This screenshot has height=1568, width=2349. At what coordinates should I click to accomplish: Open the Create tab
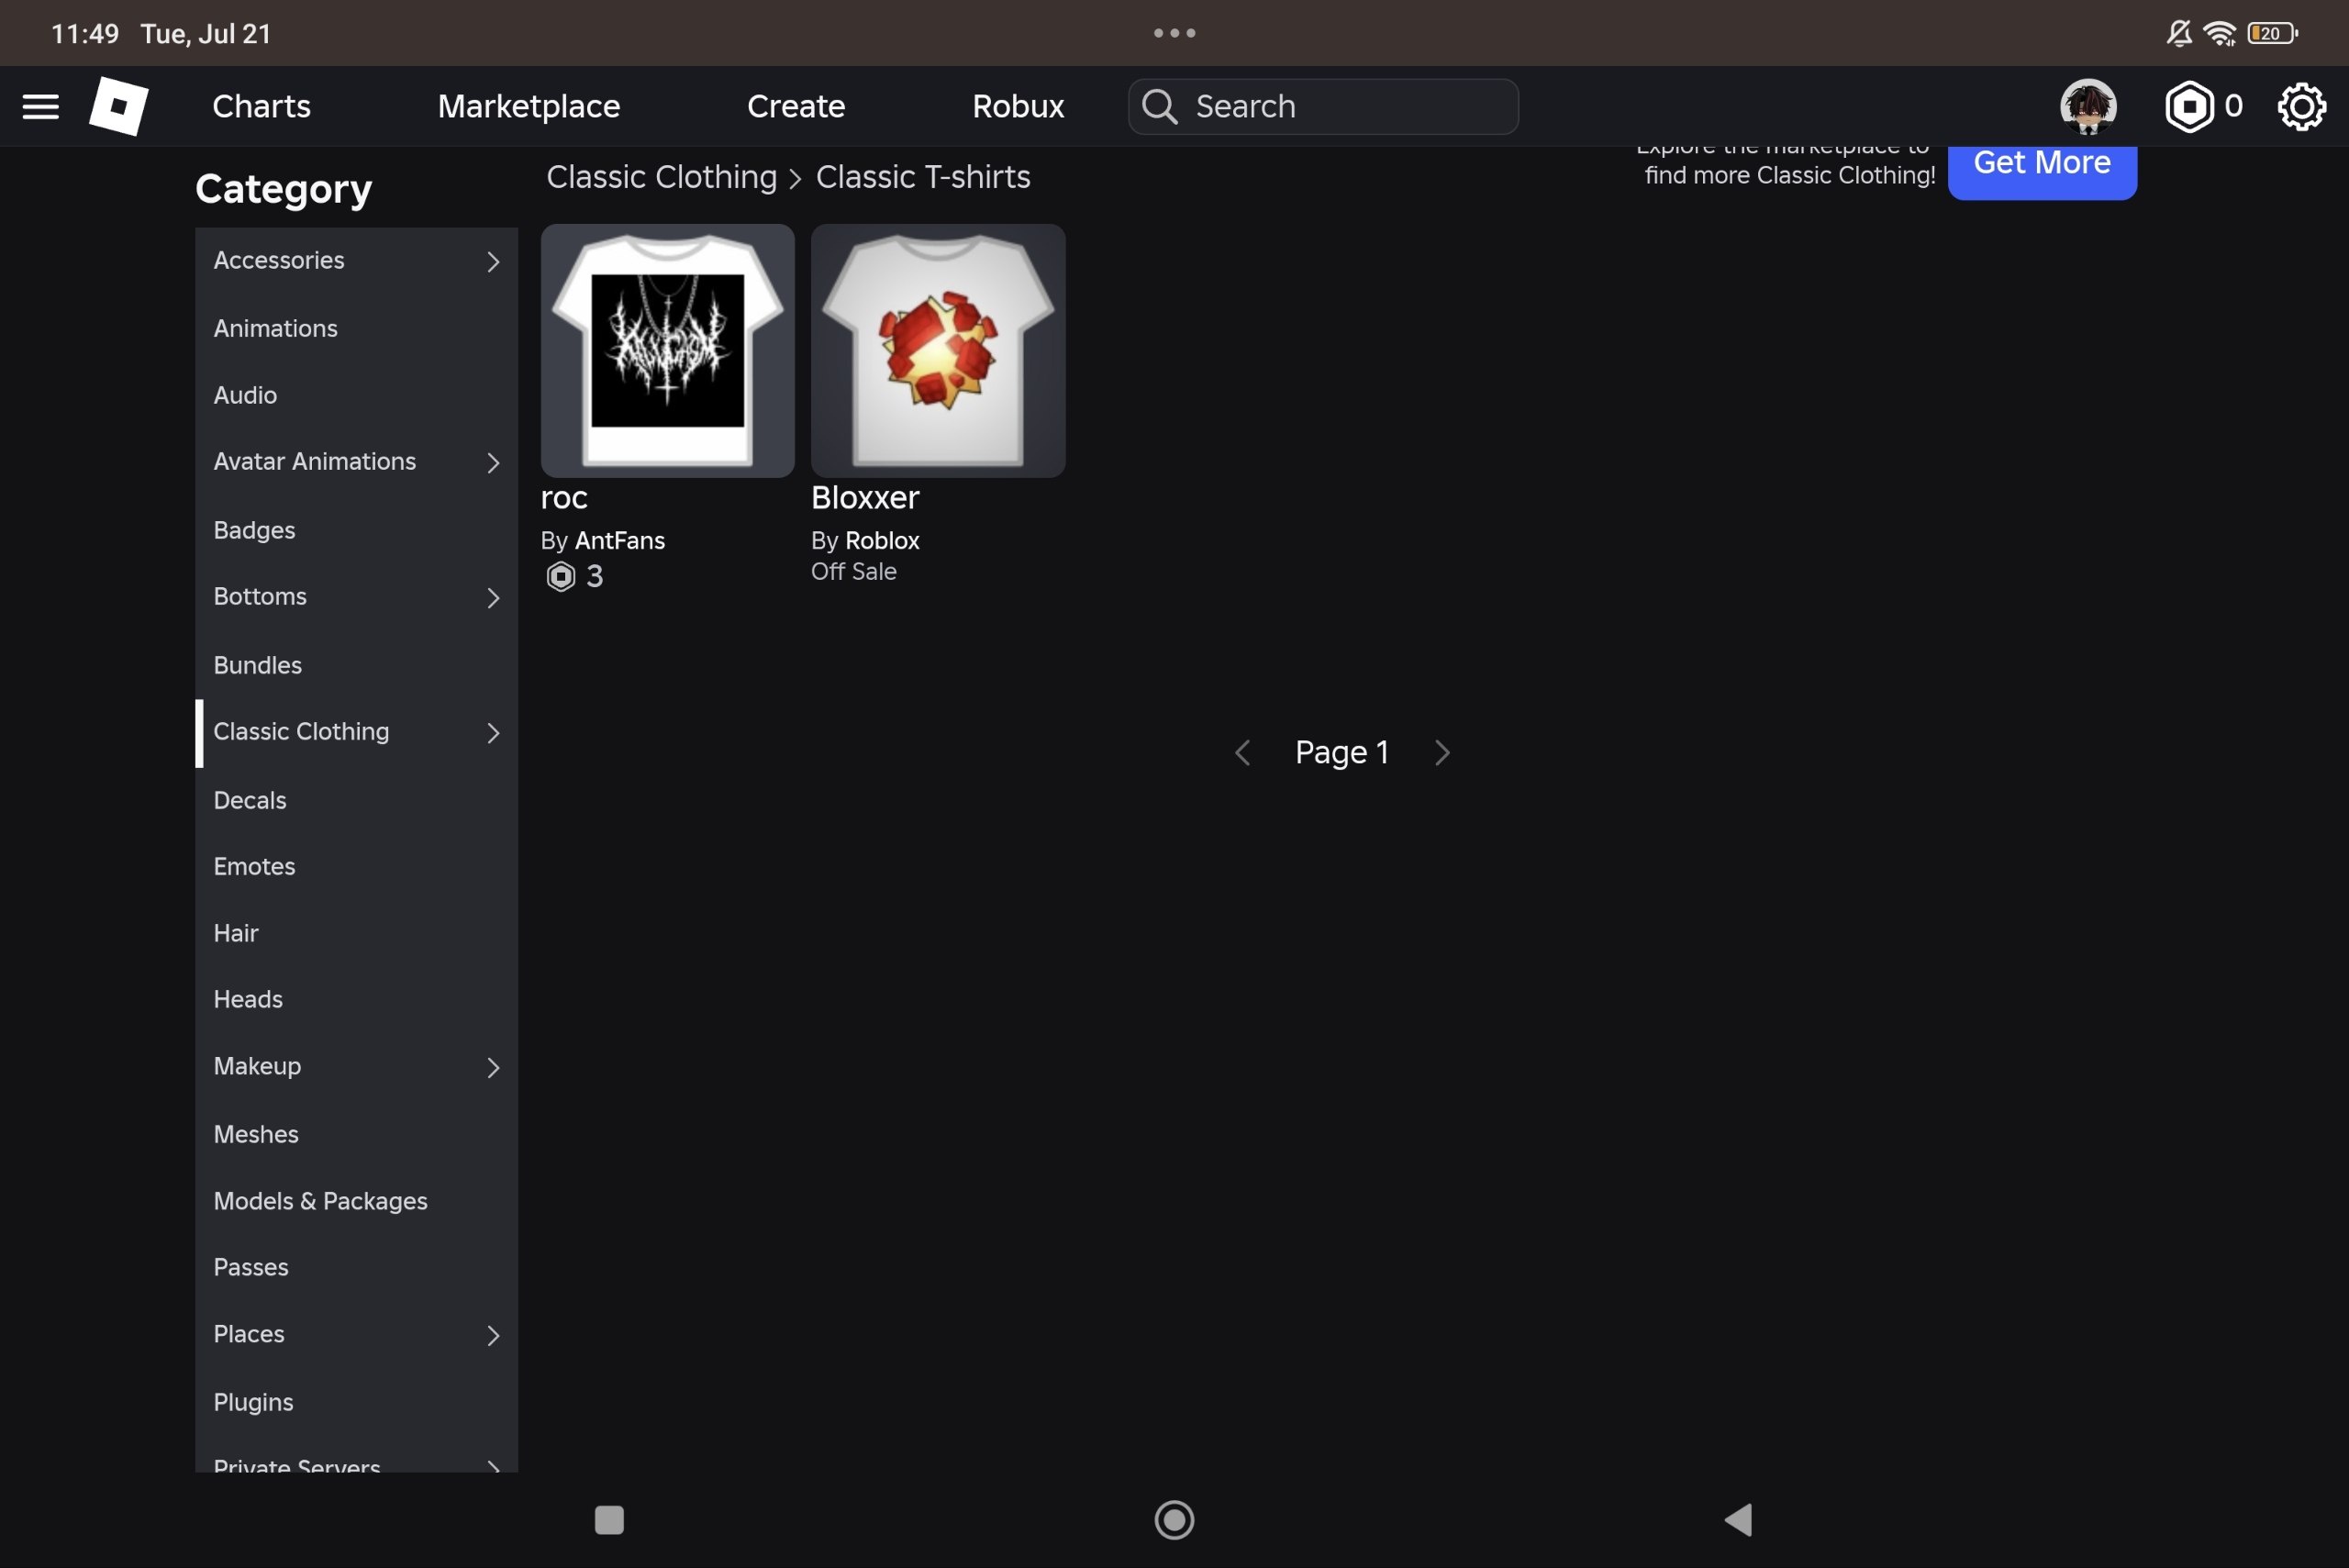coord(796,106)
